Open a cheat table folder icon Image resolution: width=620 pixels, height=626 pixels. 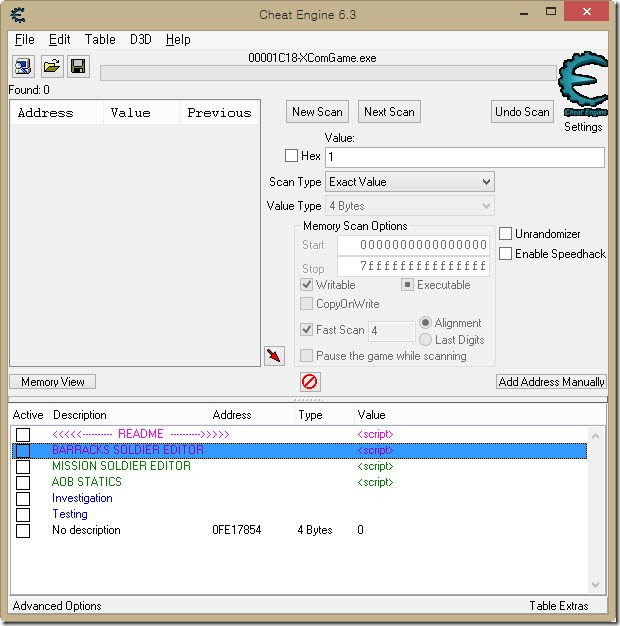(x=52, y=66)
